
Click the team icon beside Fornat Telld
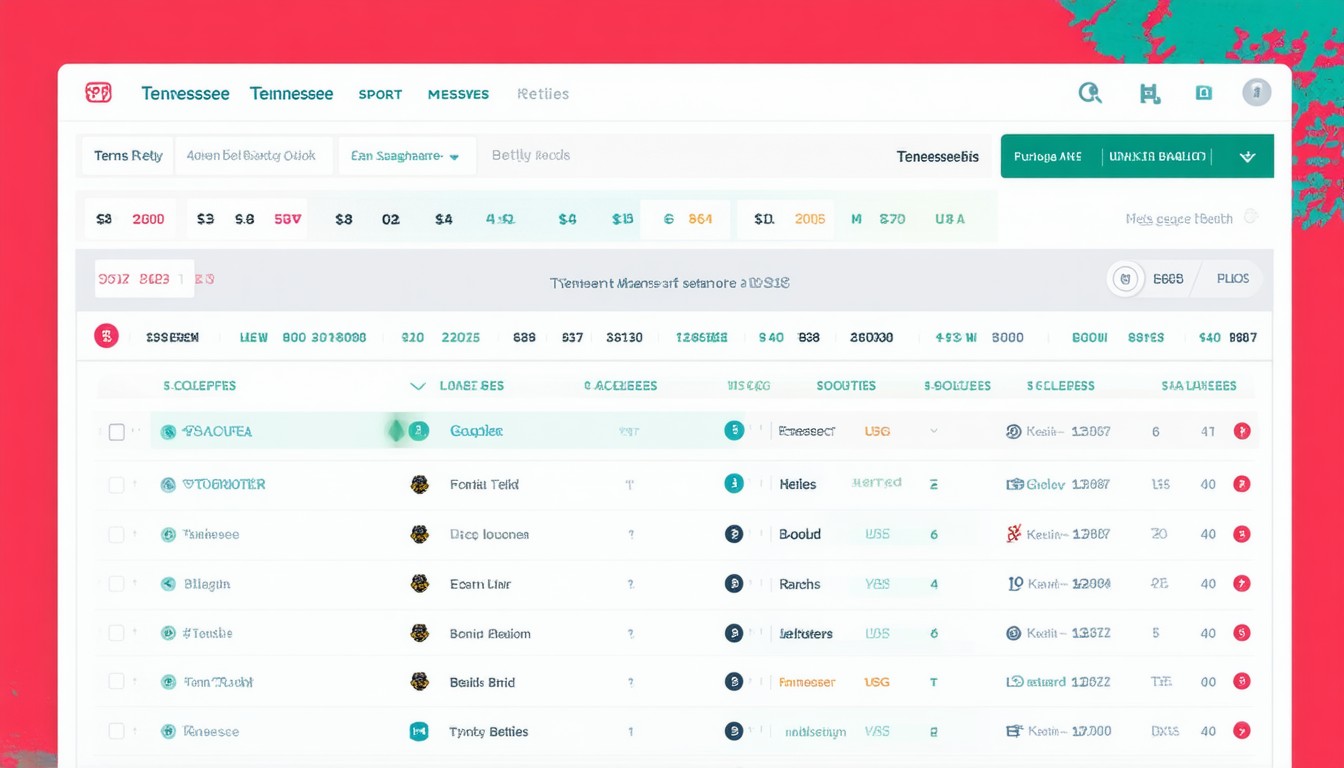[420, 485]
